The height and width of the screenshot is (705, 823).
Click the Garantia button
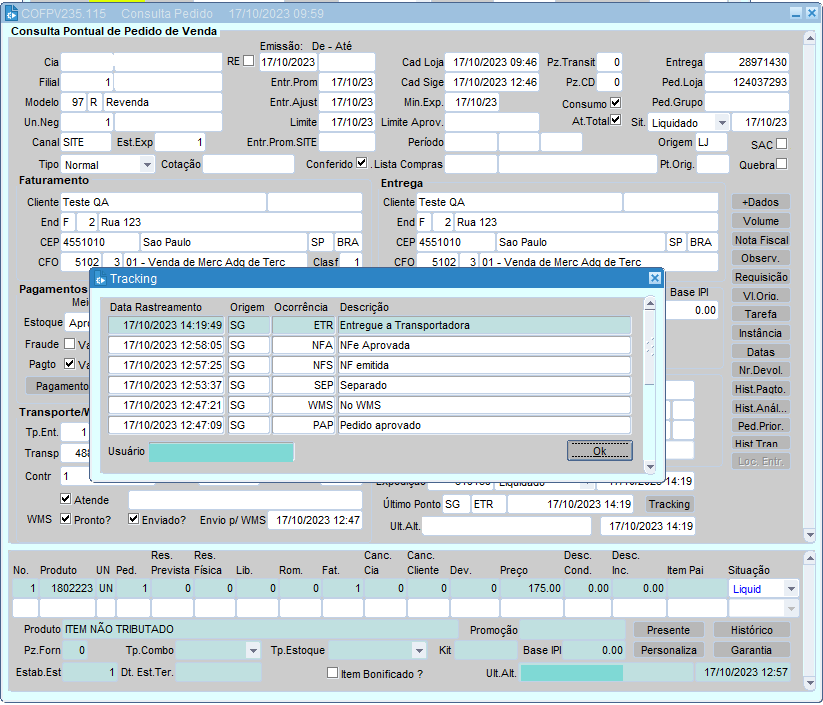point(751,650)
